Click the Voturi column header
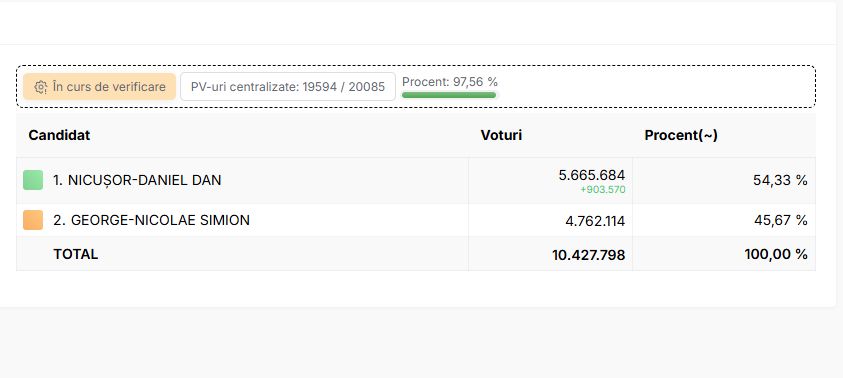 point(501,135)
